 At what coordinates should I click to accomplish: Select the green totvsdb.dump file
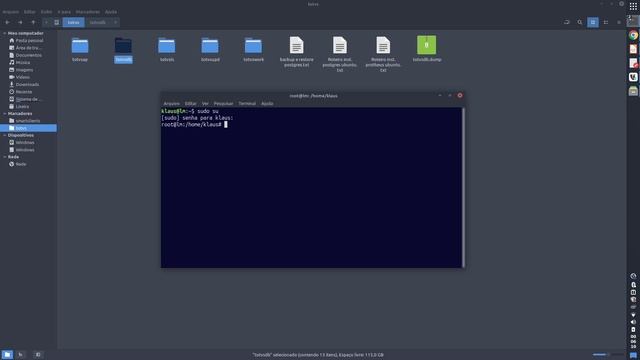pos(427,49)
